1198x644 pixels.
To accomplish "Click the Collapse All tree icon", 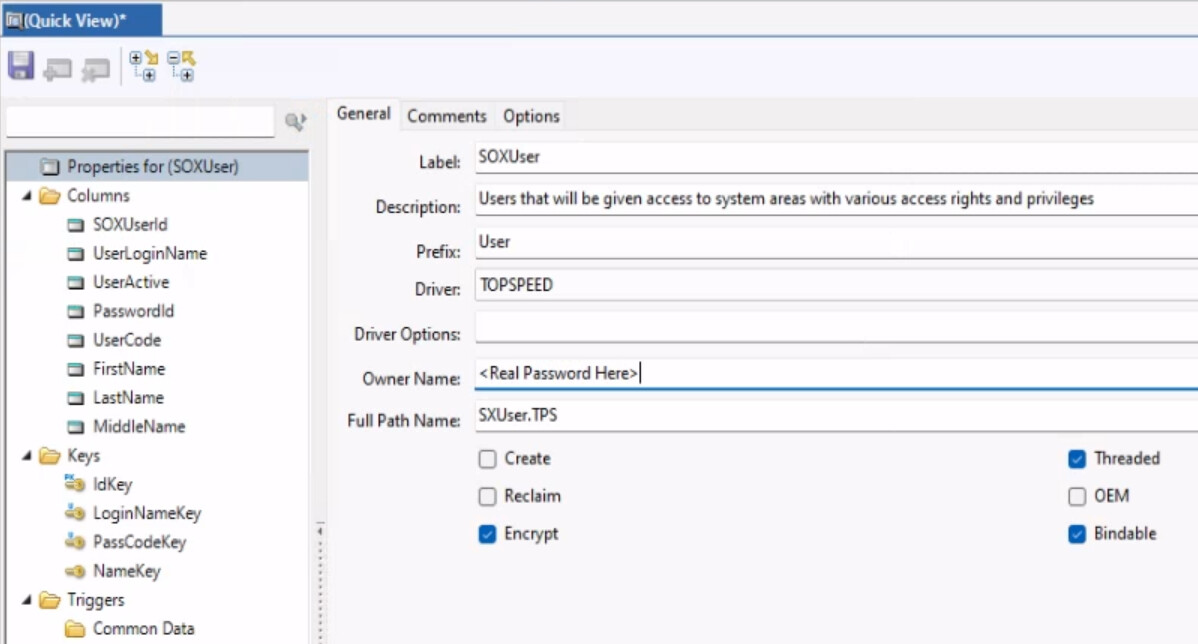I will point(181,66).
